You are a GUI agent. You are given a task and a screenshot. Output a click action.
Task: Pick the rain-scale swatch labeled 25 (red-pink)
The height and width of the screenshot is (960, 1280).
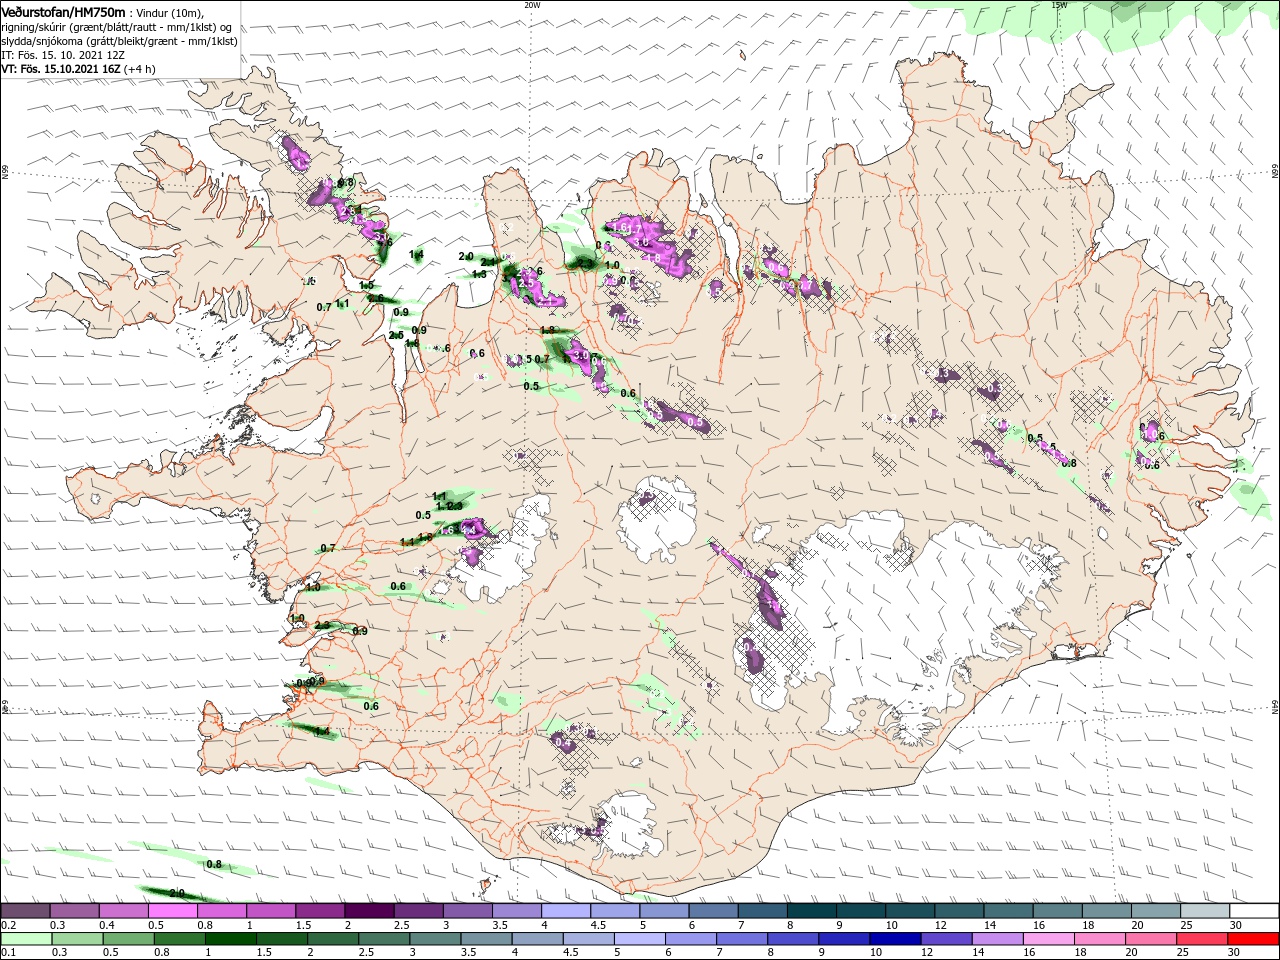tap(1202, 939)
